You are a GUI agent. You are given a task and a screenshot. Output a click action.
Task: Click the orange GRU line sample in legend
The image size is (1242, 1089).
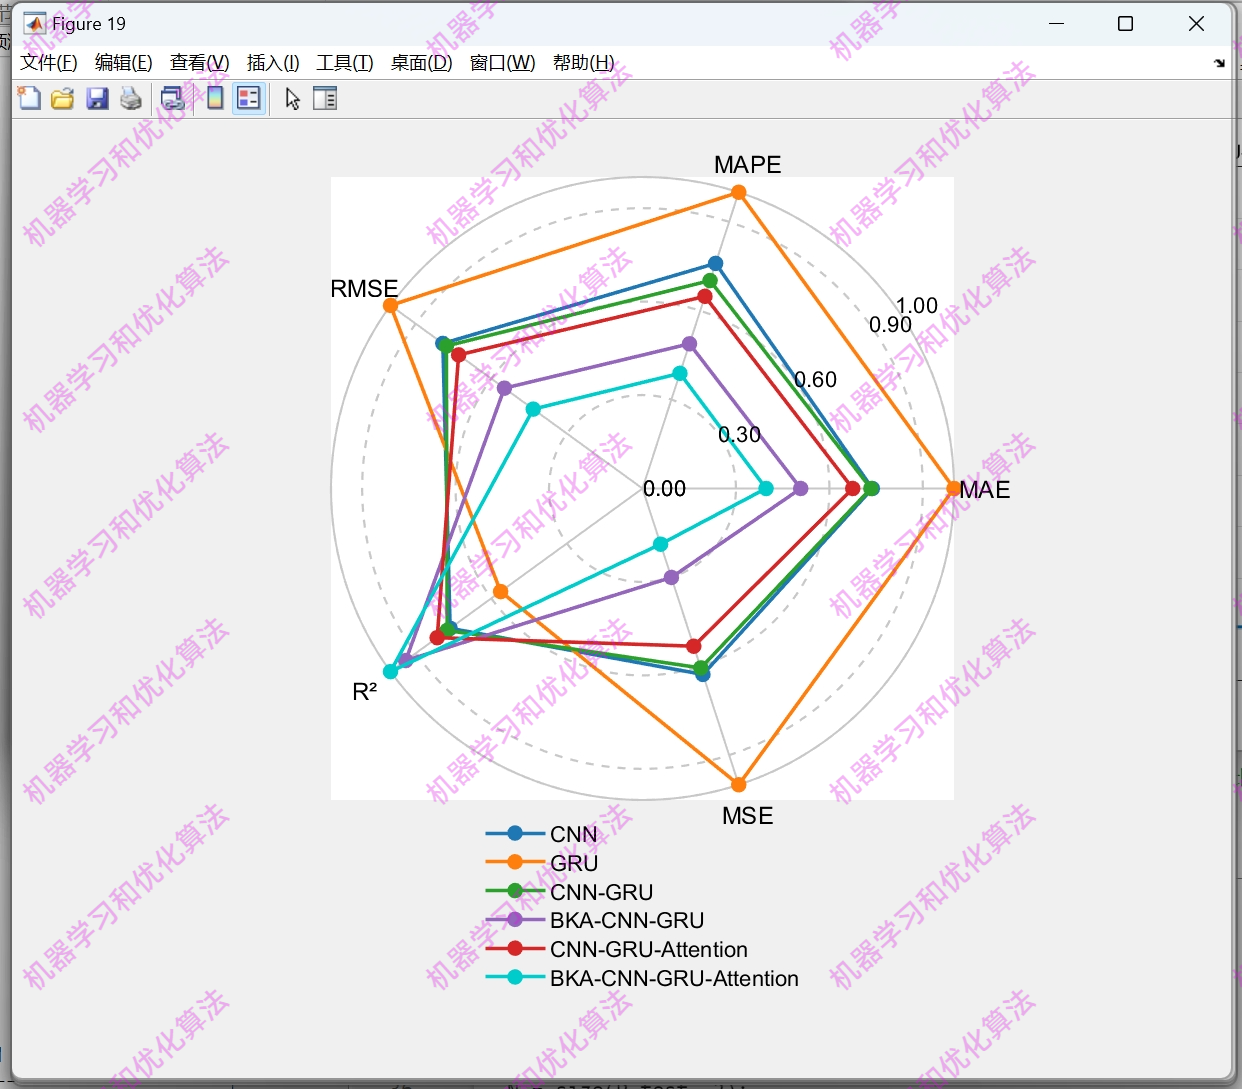pyautogui.click(x=515, y=862)
